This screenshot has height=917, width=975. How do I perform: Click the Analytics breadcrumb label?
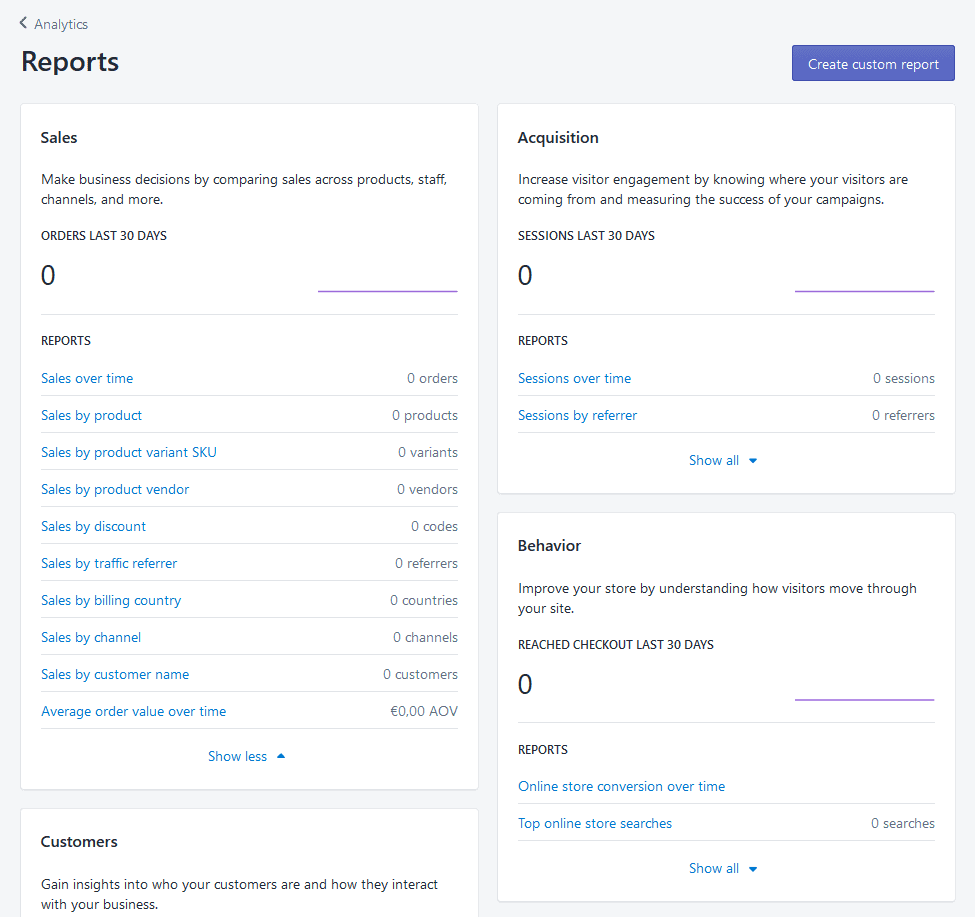(60, 23)
